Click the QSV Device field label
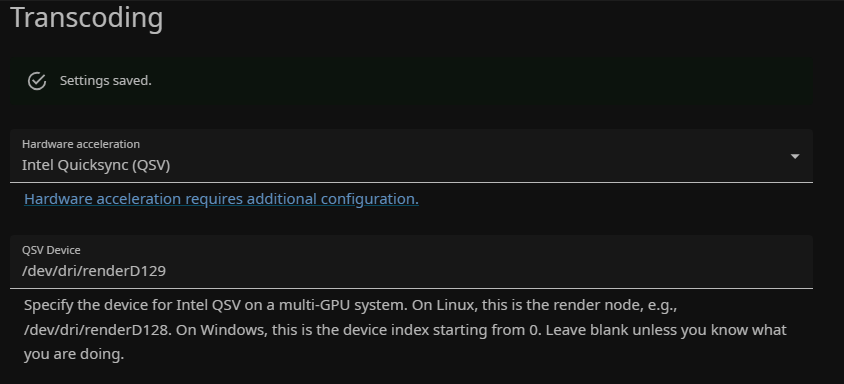 (51, 250)
